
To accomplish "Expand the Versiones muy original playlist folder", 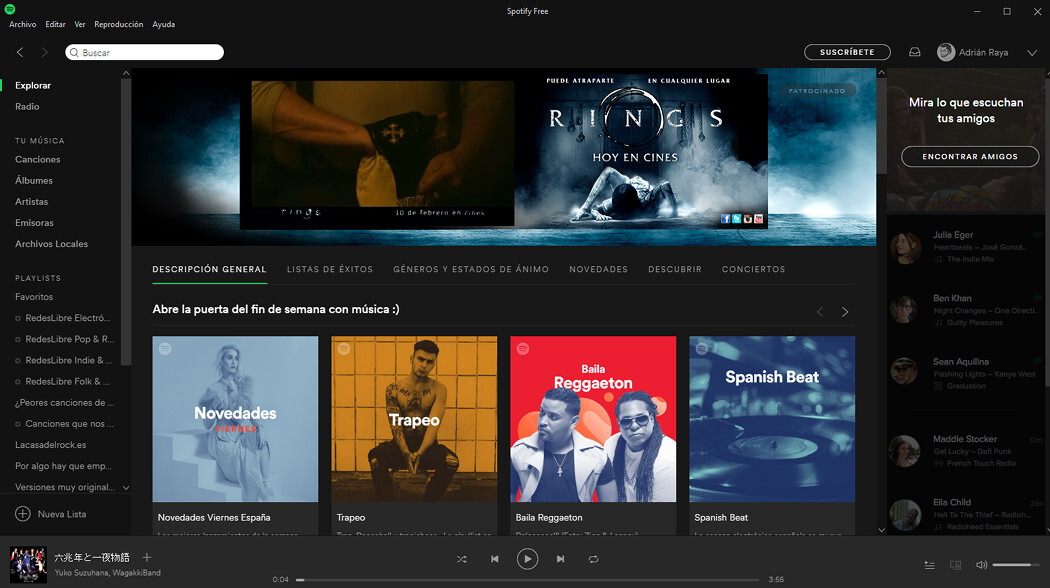I will point(126,486).
